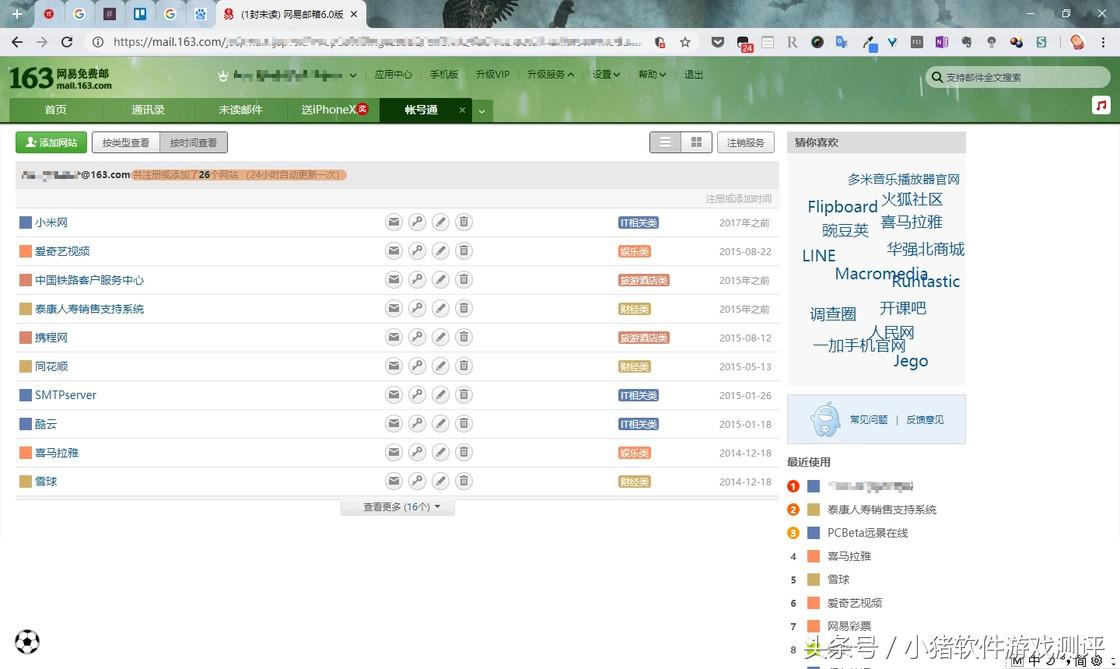The width and height of the screenshot is (1120, 669).
Task: Click the trash icon for 携程网
Action: click(464, 337)
